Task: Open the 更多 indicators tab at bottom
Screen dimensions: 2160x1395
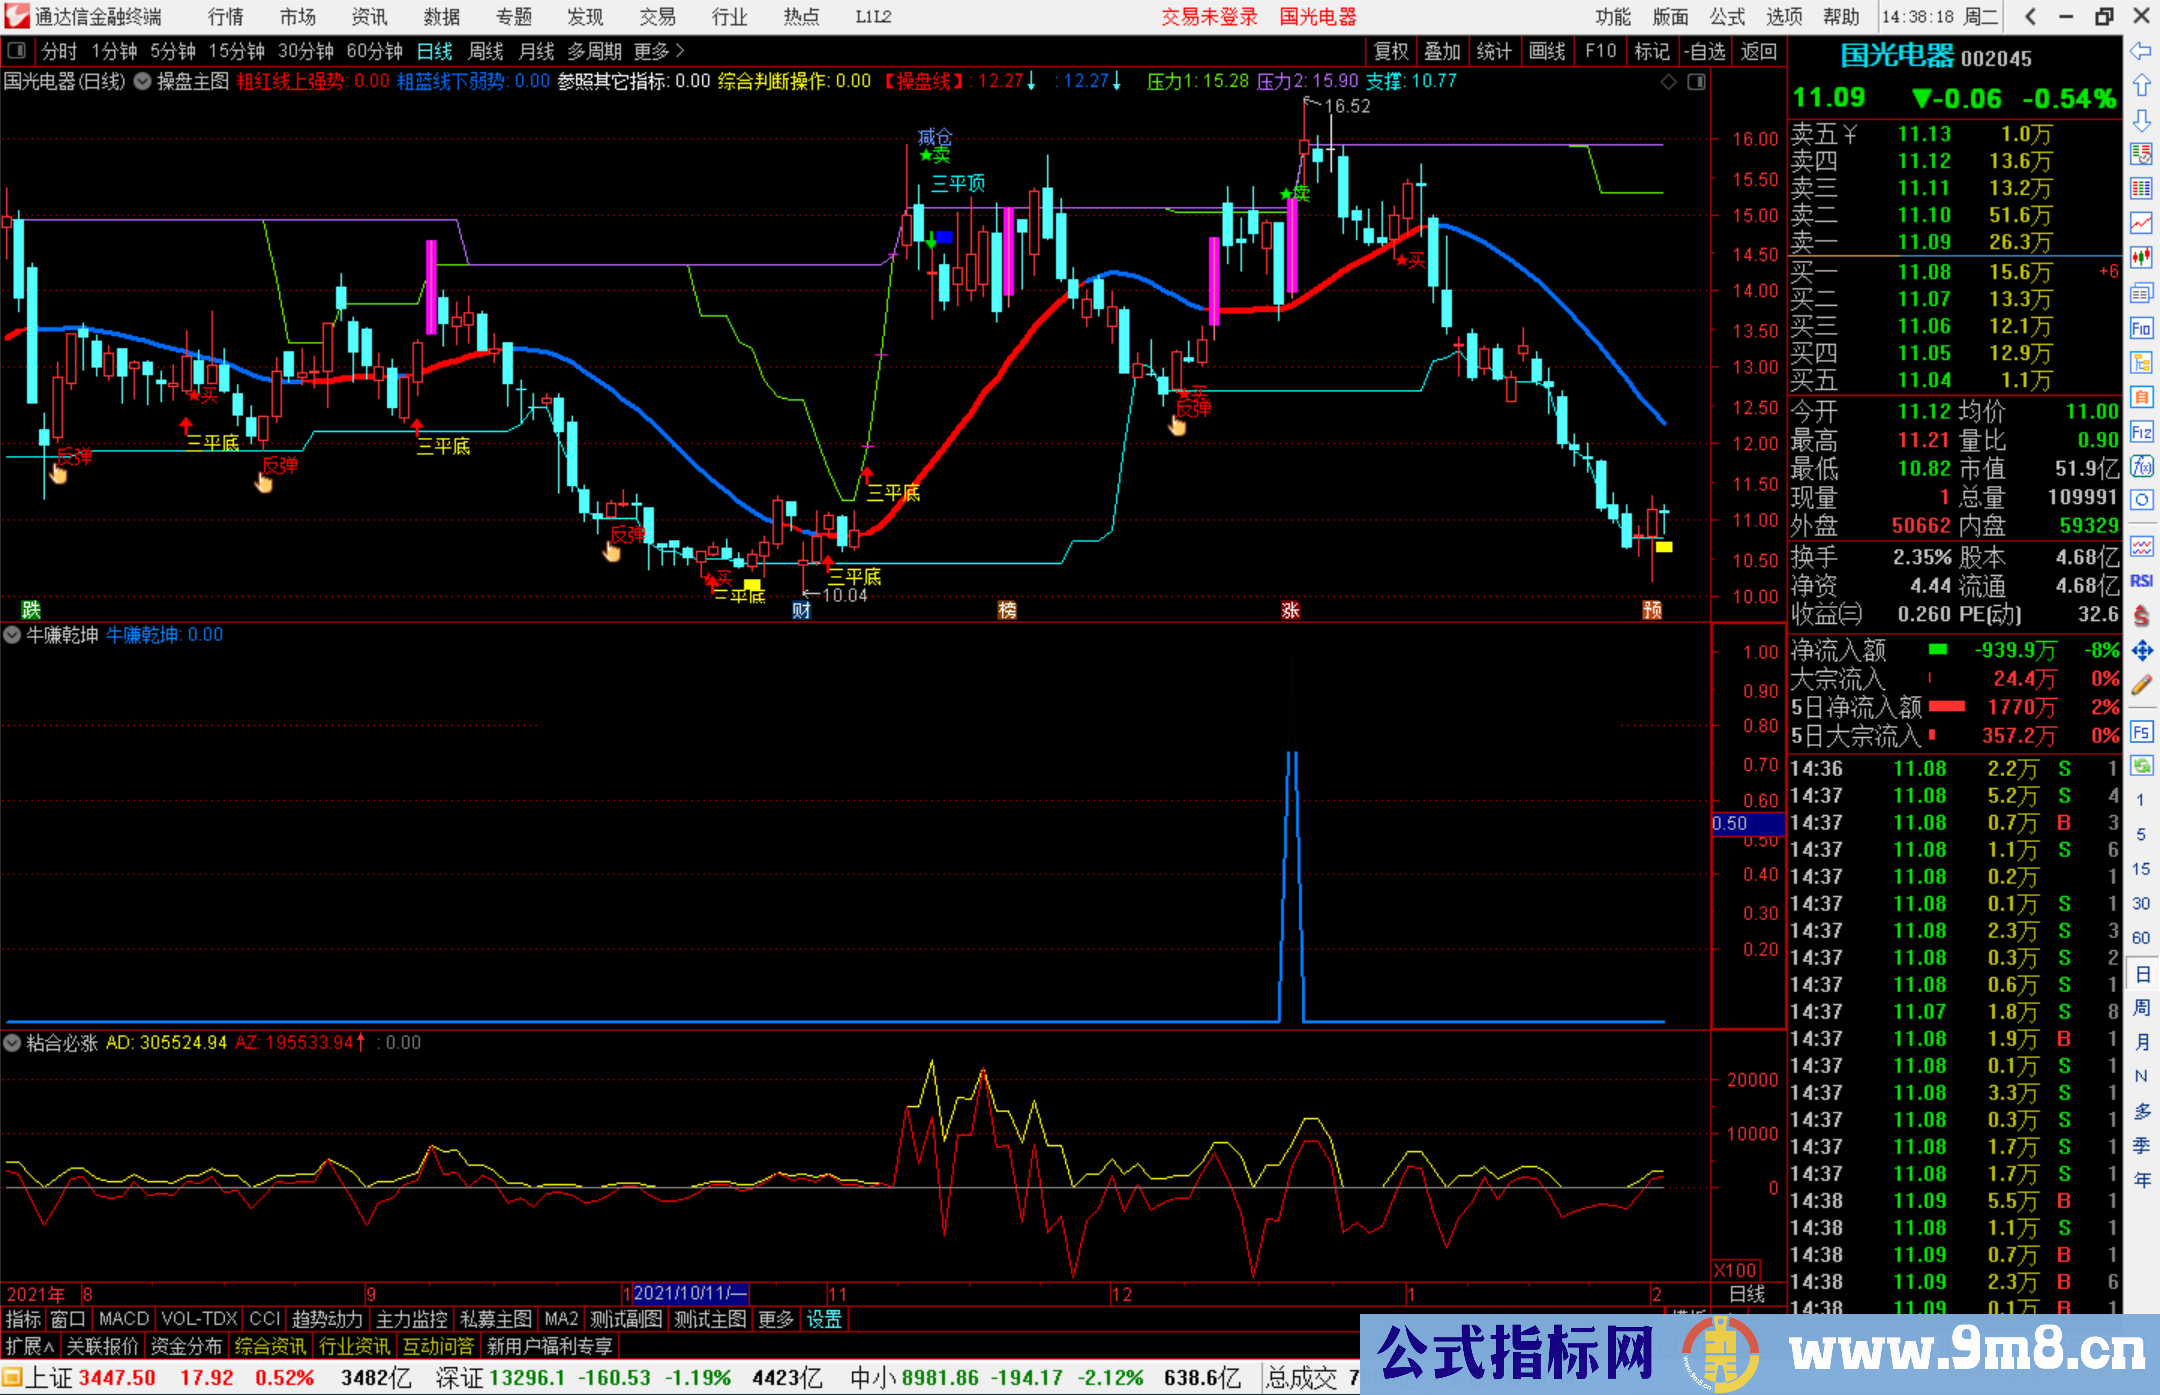Action: coord(775,1319)
